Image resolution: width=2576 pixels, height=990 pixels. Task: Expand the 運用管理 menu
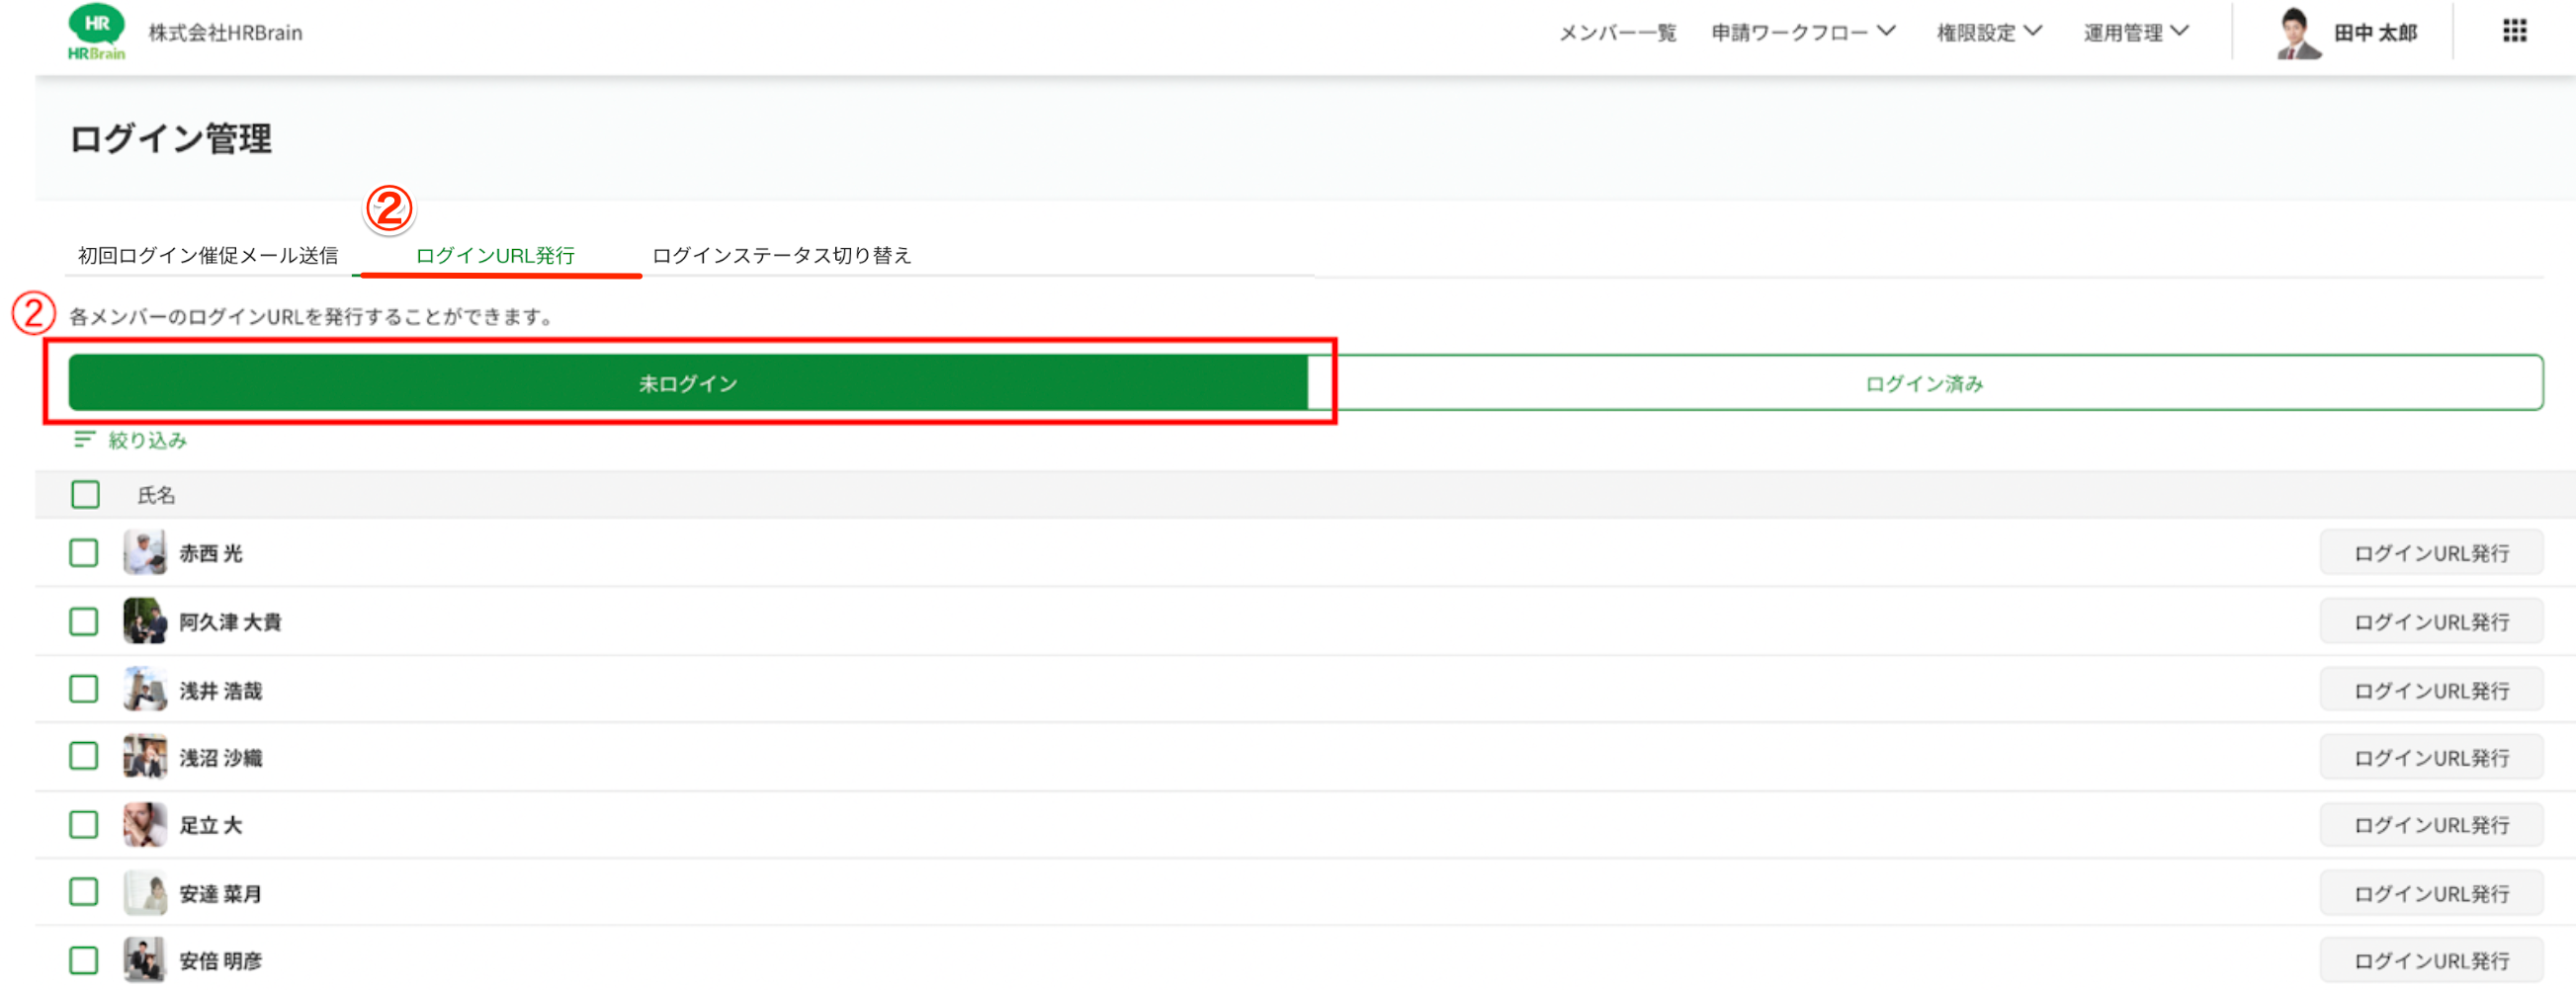2135,33
